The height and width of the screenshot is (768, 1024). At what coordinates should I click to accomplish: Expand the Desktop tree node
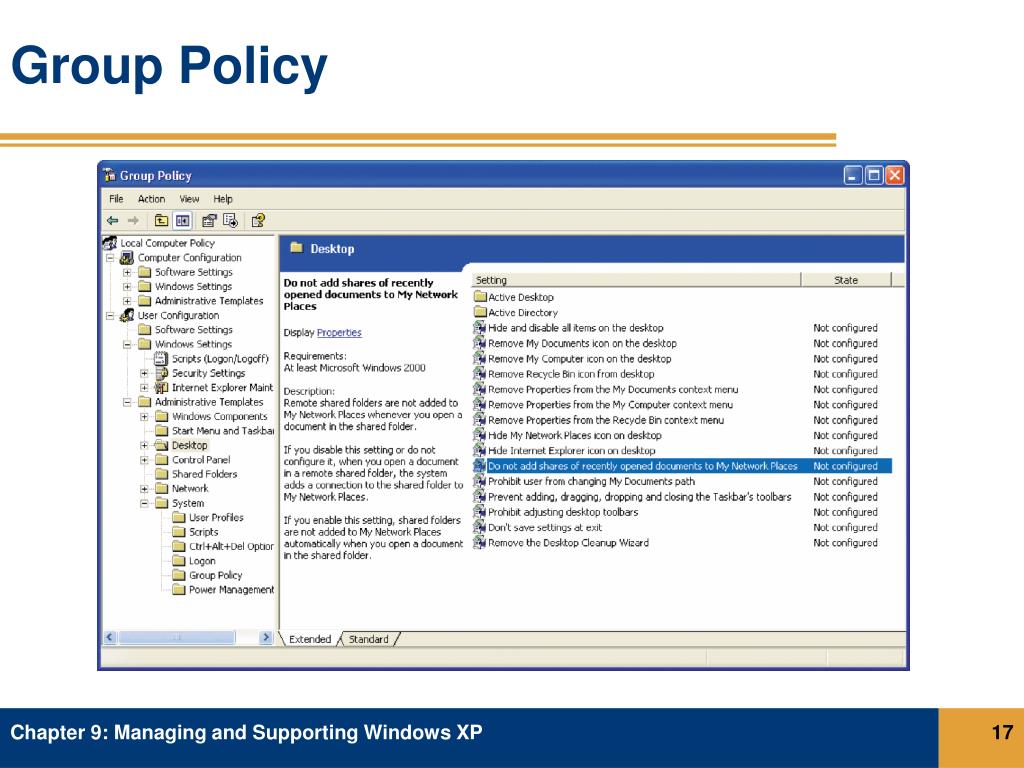(144, 445)
